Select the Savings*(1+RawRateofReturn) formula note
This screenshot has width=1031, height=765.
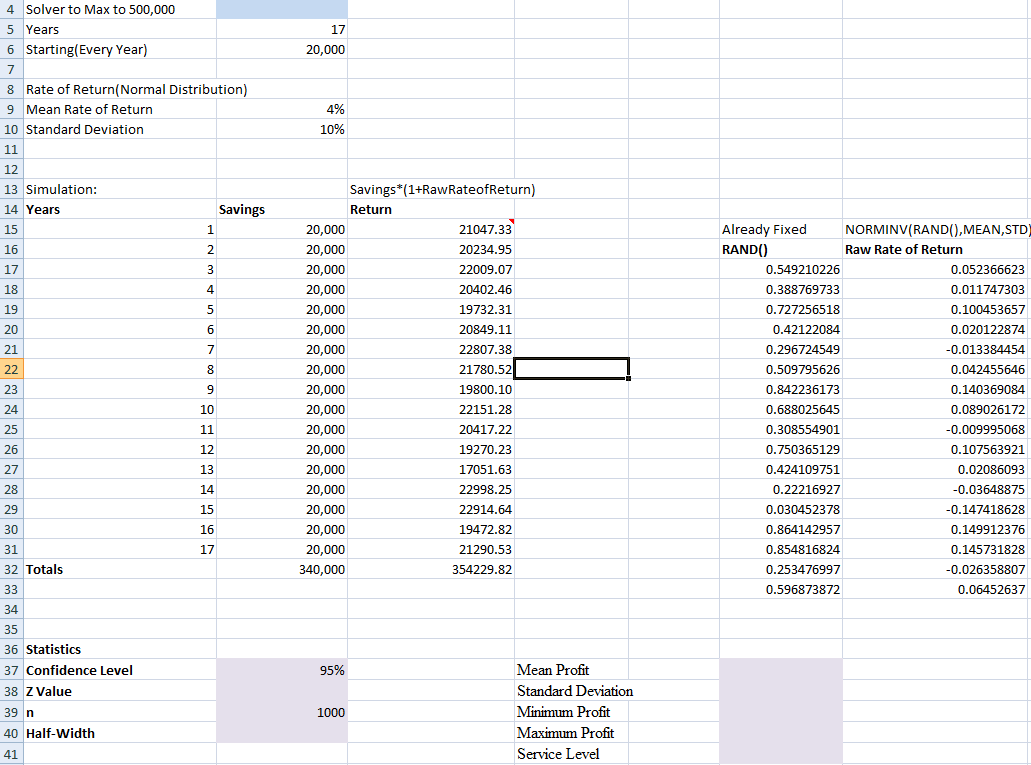tap(443, 189)
